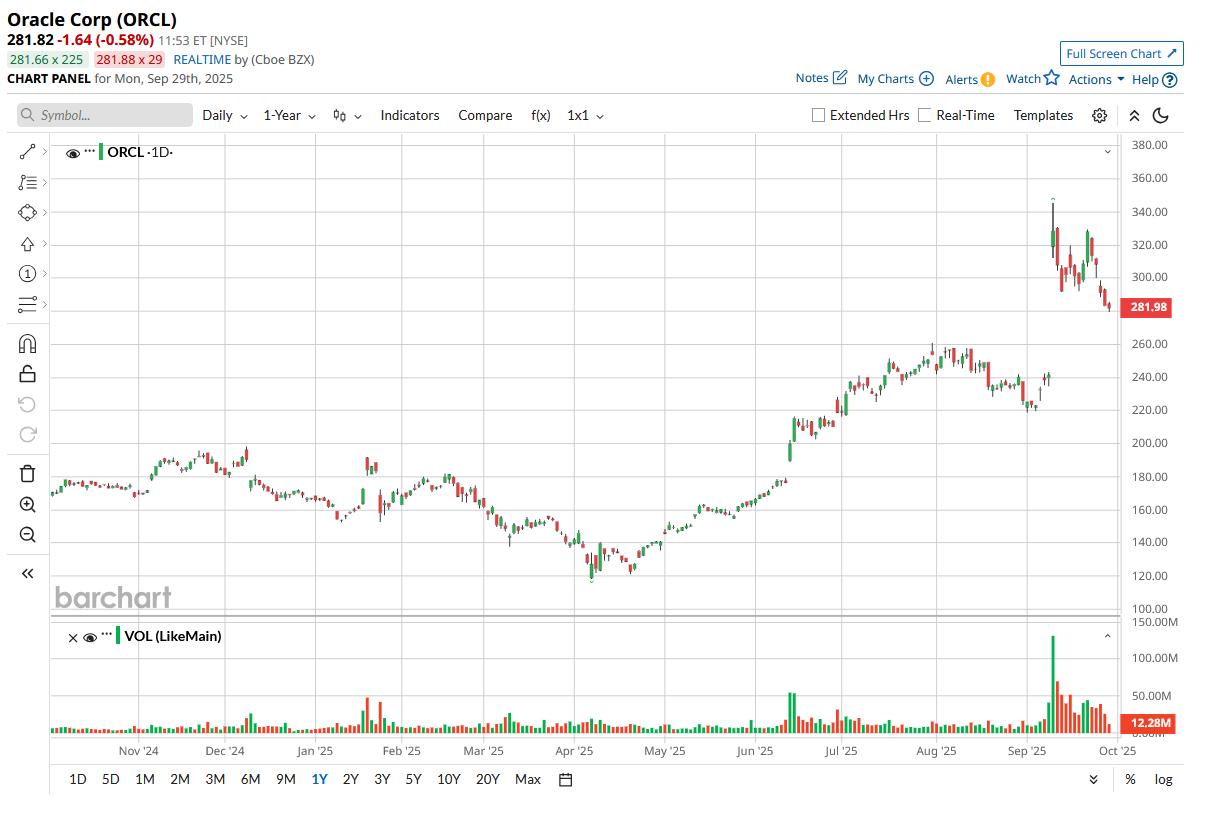Select the 6M range tab
Viewport: 1208px width, 821px height.
pos(250,779)
